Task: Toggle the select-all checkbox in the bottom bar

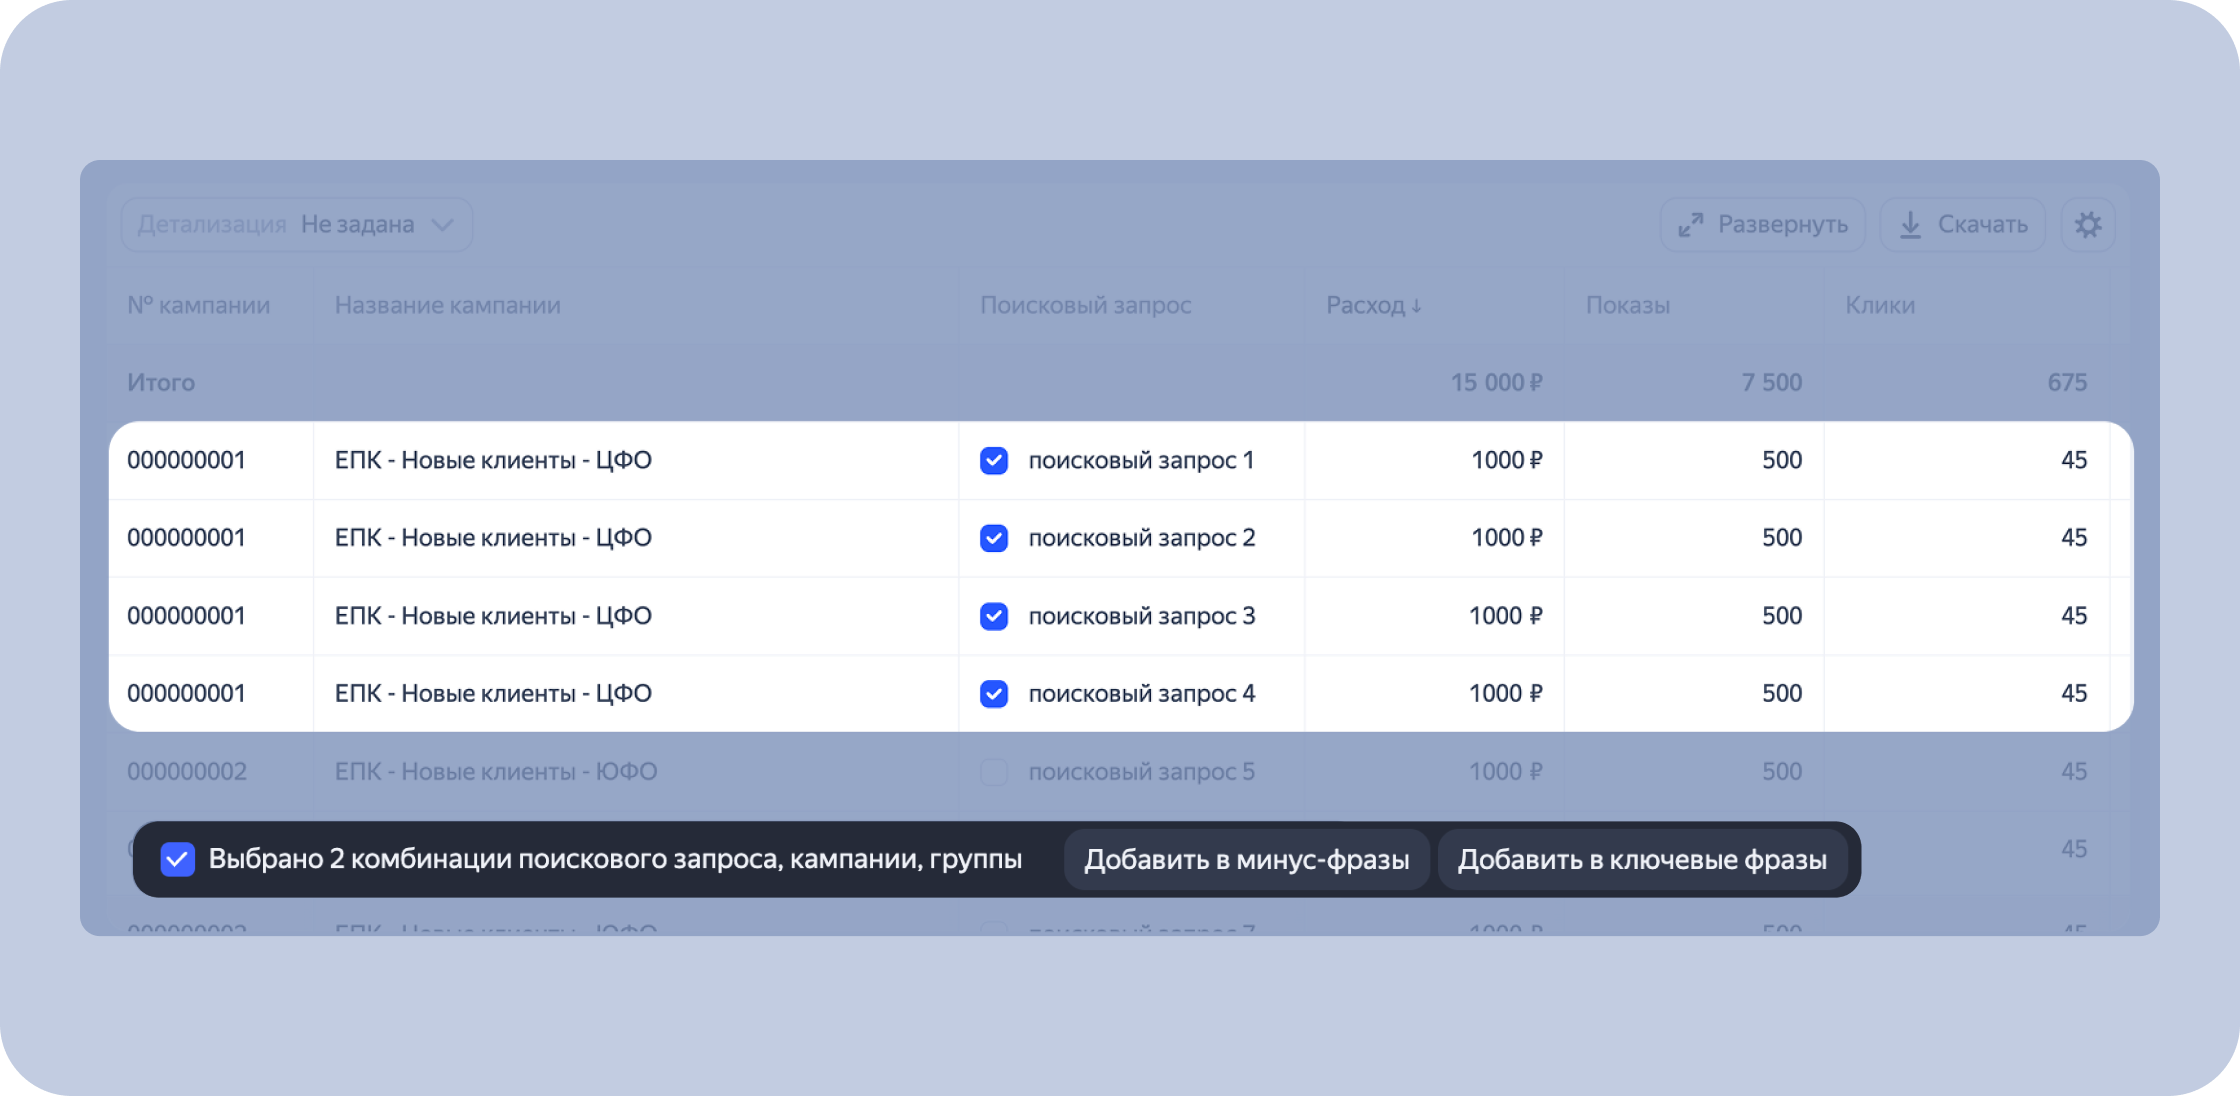Action: coord(178,859)
